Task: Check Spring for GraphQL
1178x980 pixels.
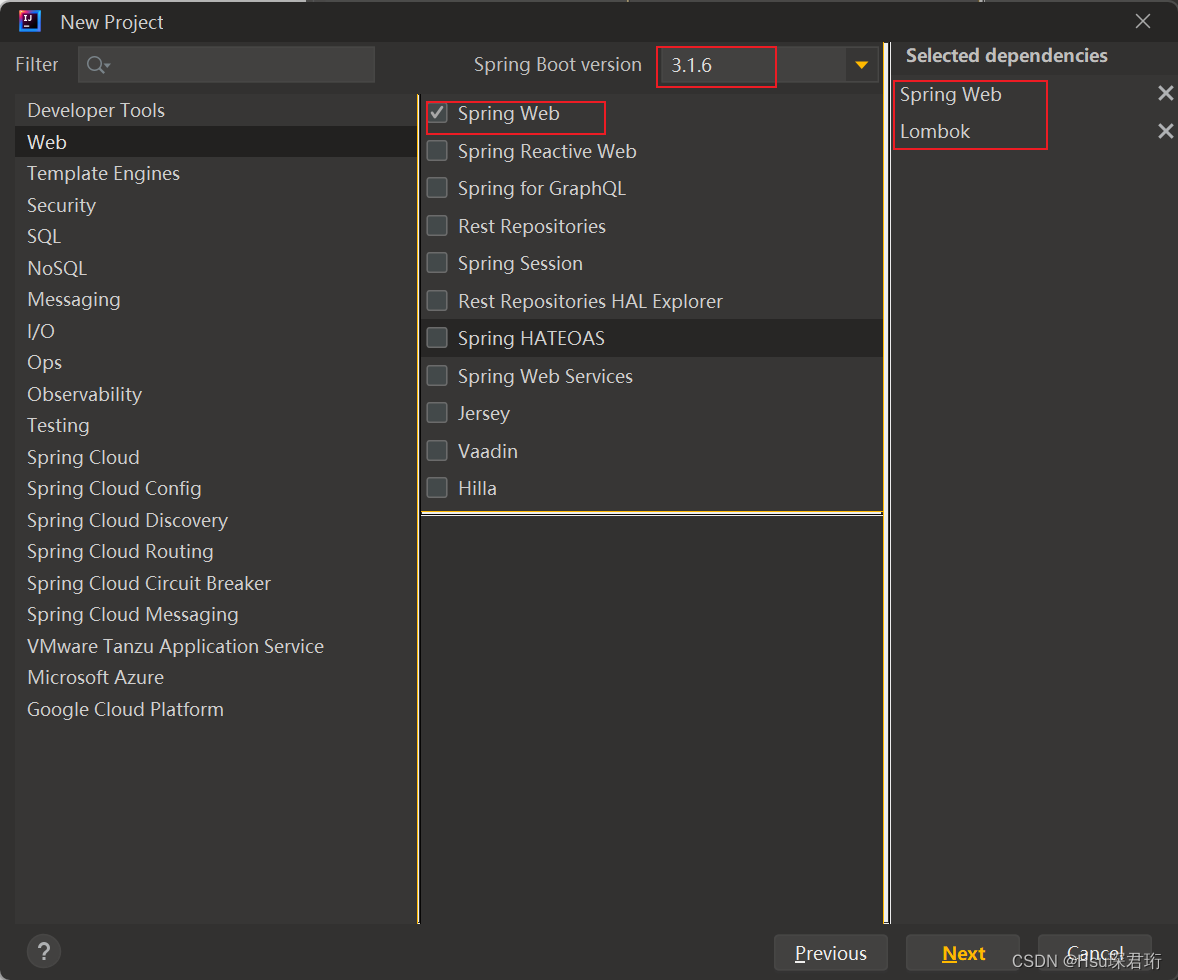Action: [437, 188]
